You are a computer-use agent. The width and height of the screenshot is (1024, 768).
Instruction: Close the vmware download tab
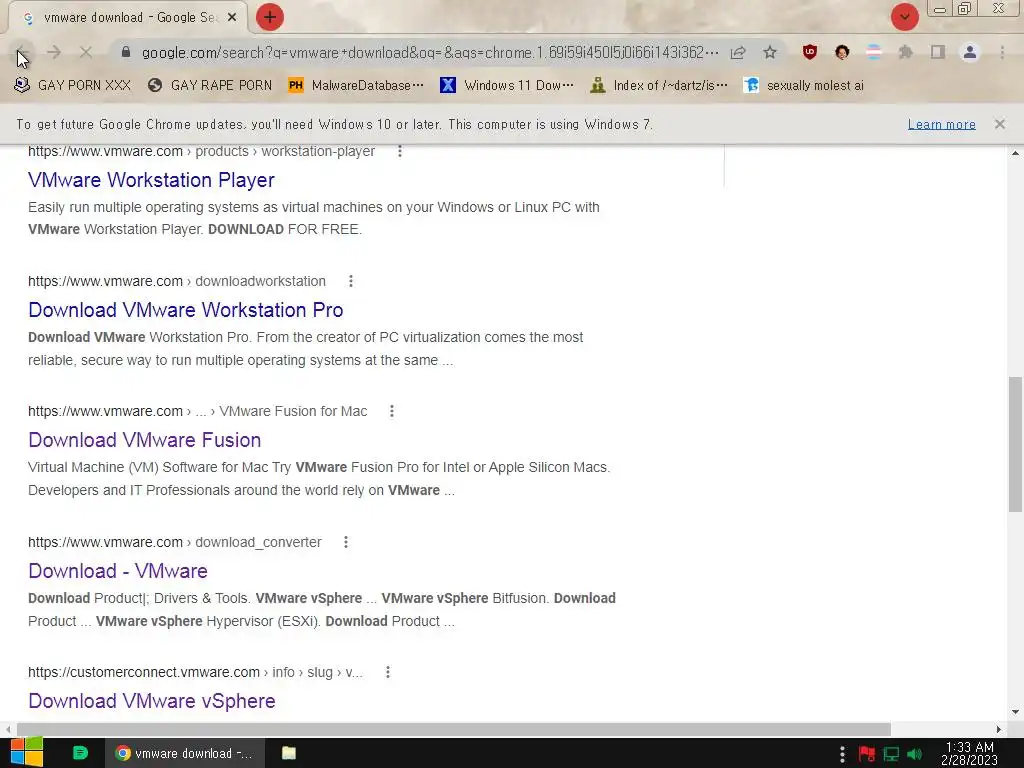click(232, 18)
